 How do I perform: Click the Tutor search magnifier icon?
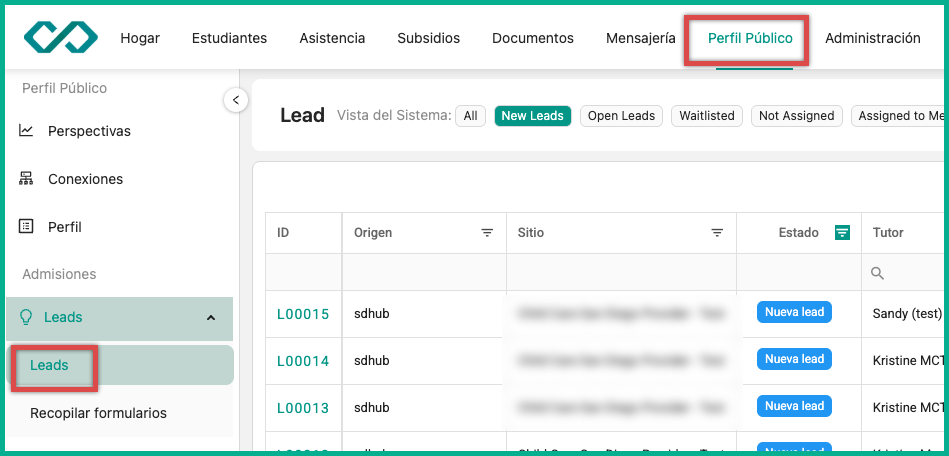(878, 273)
